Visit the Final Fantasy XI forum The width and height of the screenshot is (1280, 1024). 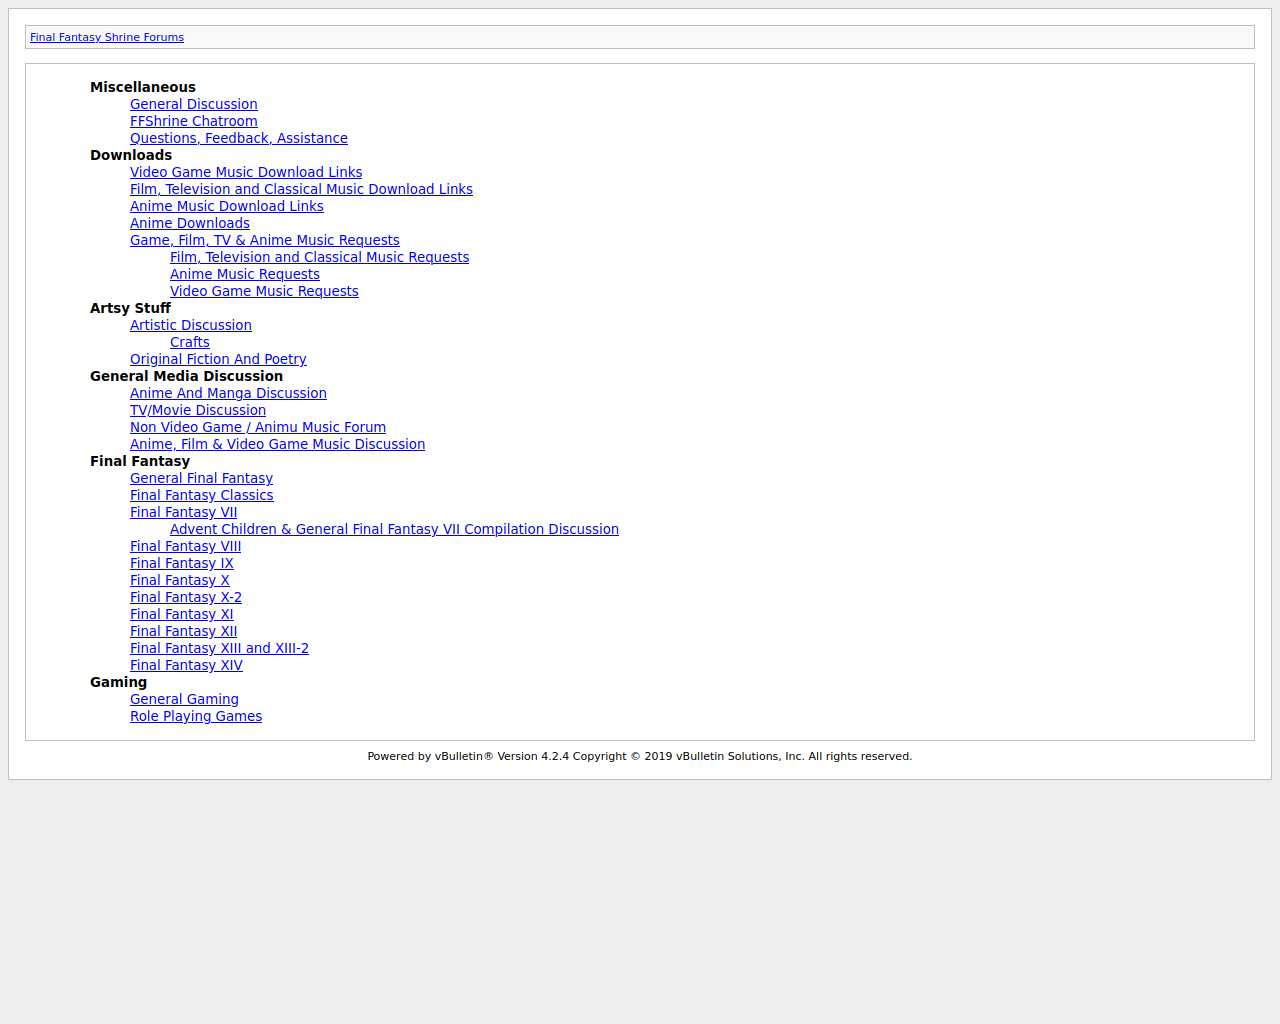[181, 614]
